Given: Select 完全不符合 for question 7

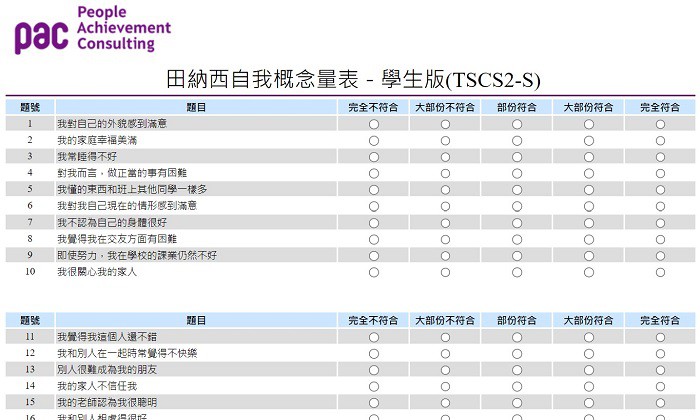Looking at the screenshot, I should point(374,223).
